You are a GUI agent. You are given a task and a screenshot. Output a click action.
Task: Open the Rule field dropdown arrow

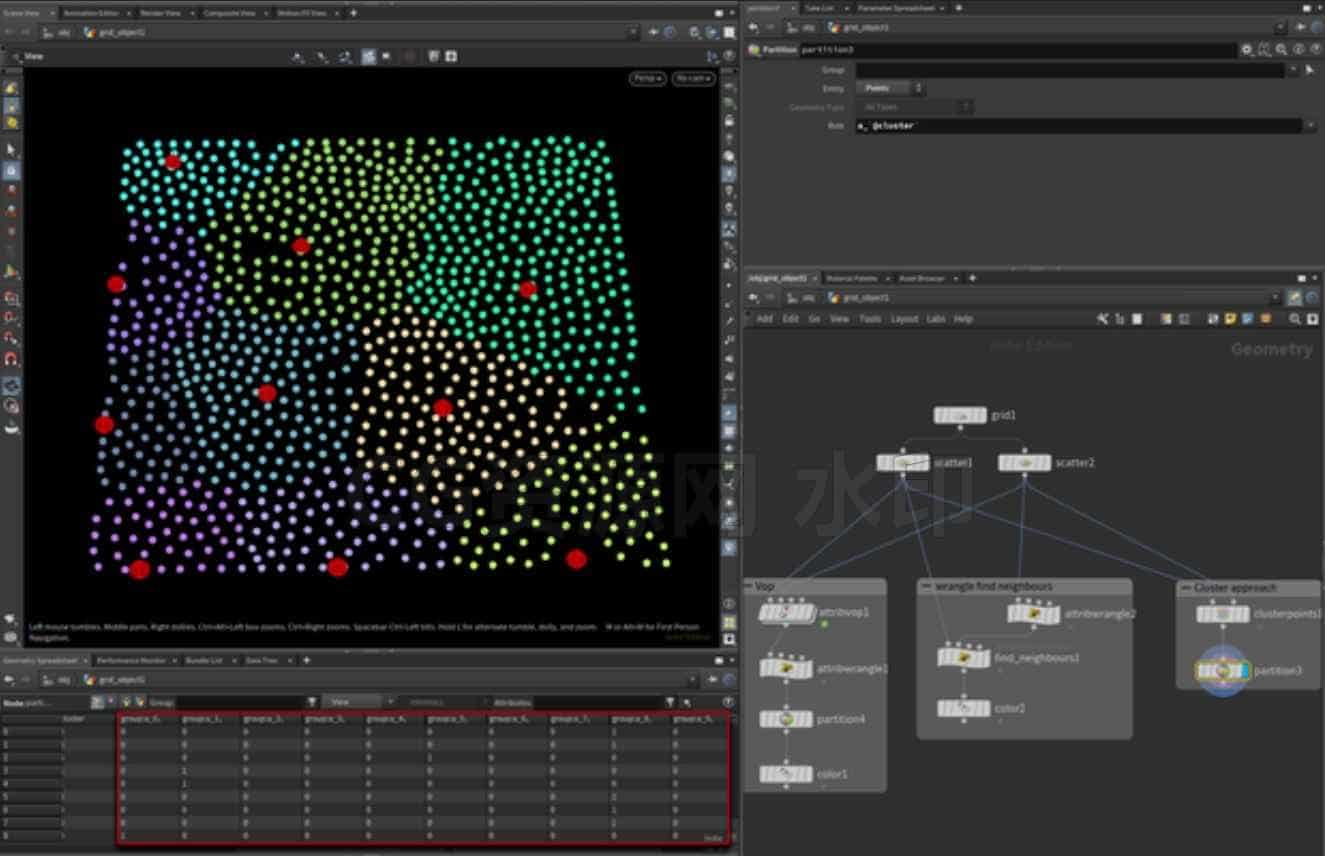tap(1309, 126)
